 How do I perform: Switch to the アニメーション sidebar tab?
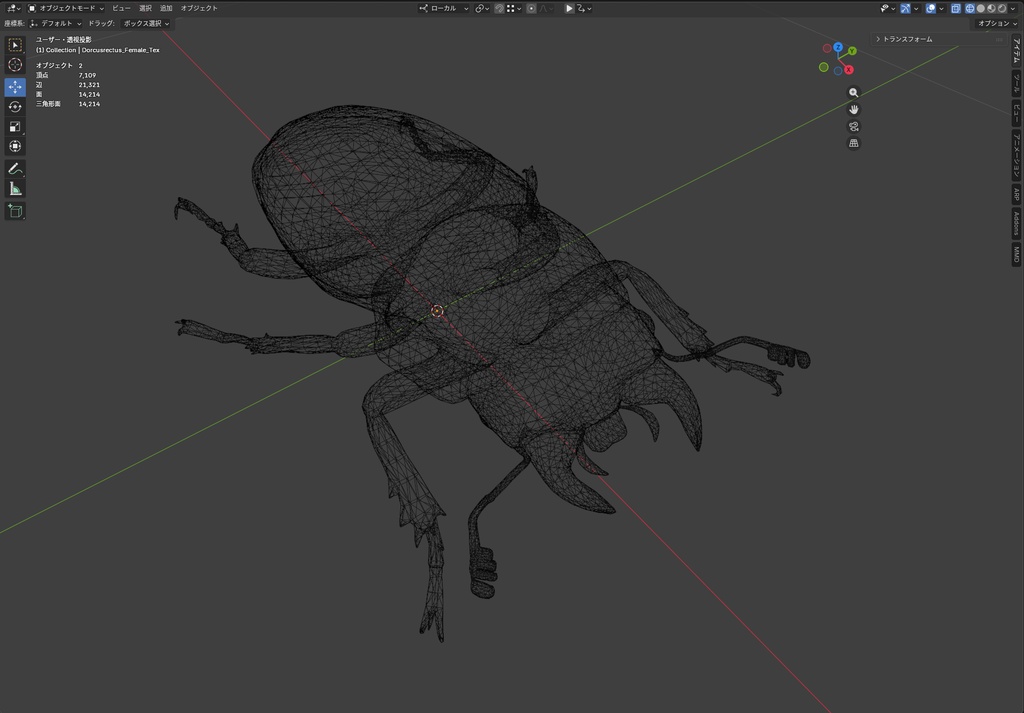click(1016, 155)
